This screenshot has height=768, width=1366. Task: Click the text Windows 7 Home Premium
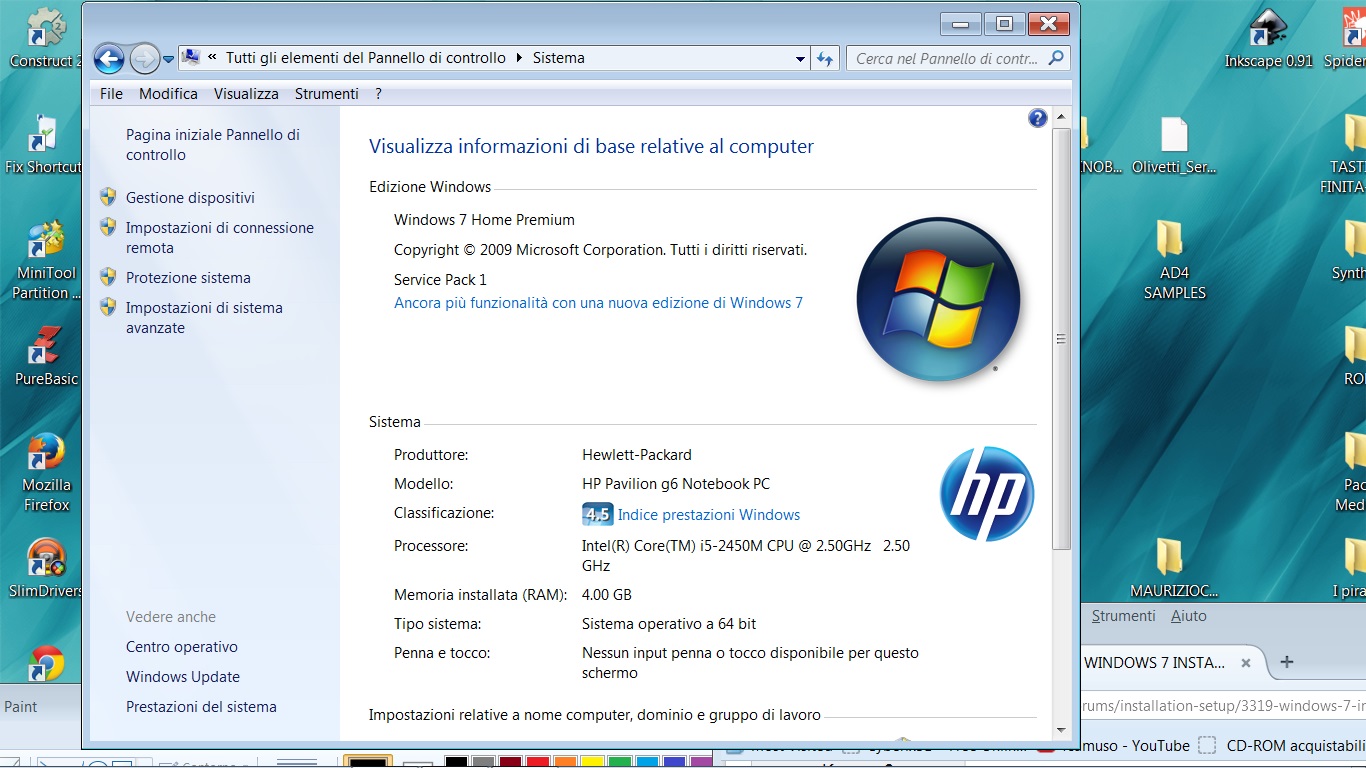point(484,219)
